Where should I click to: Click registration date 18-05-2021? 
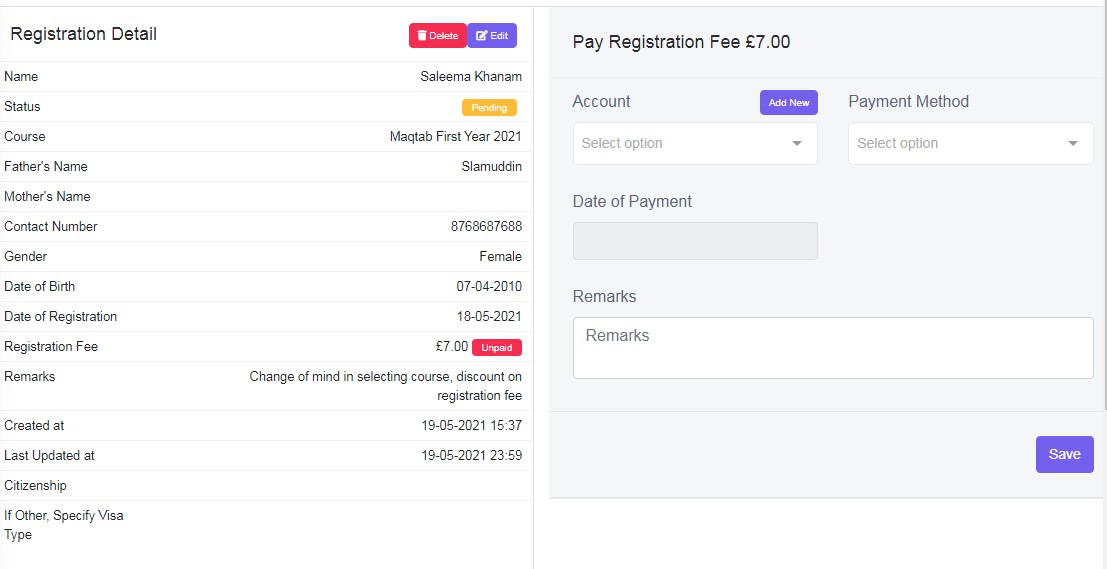coord(489,316)
